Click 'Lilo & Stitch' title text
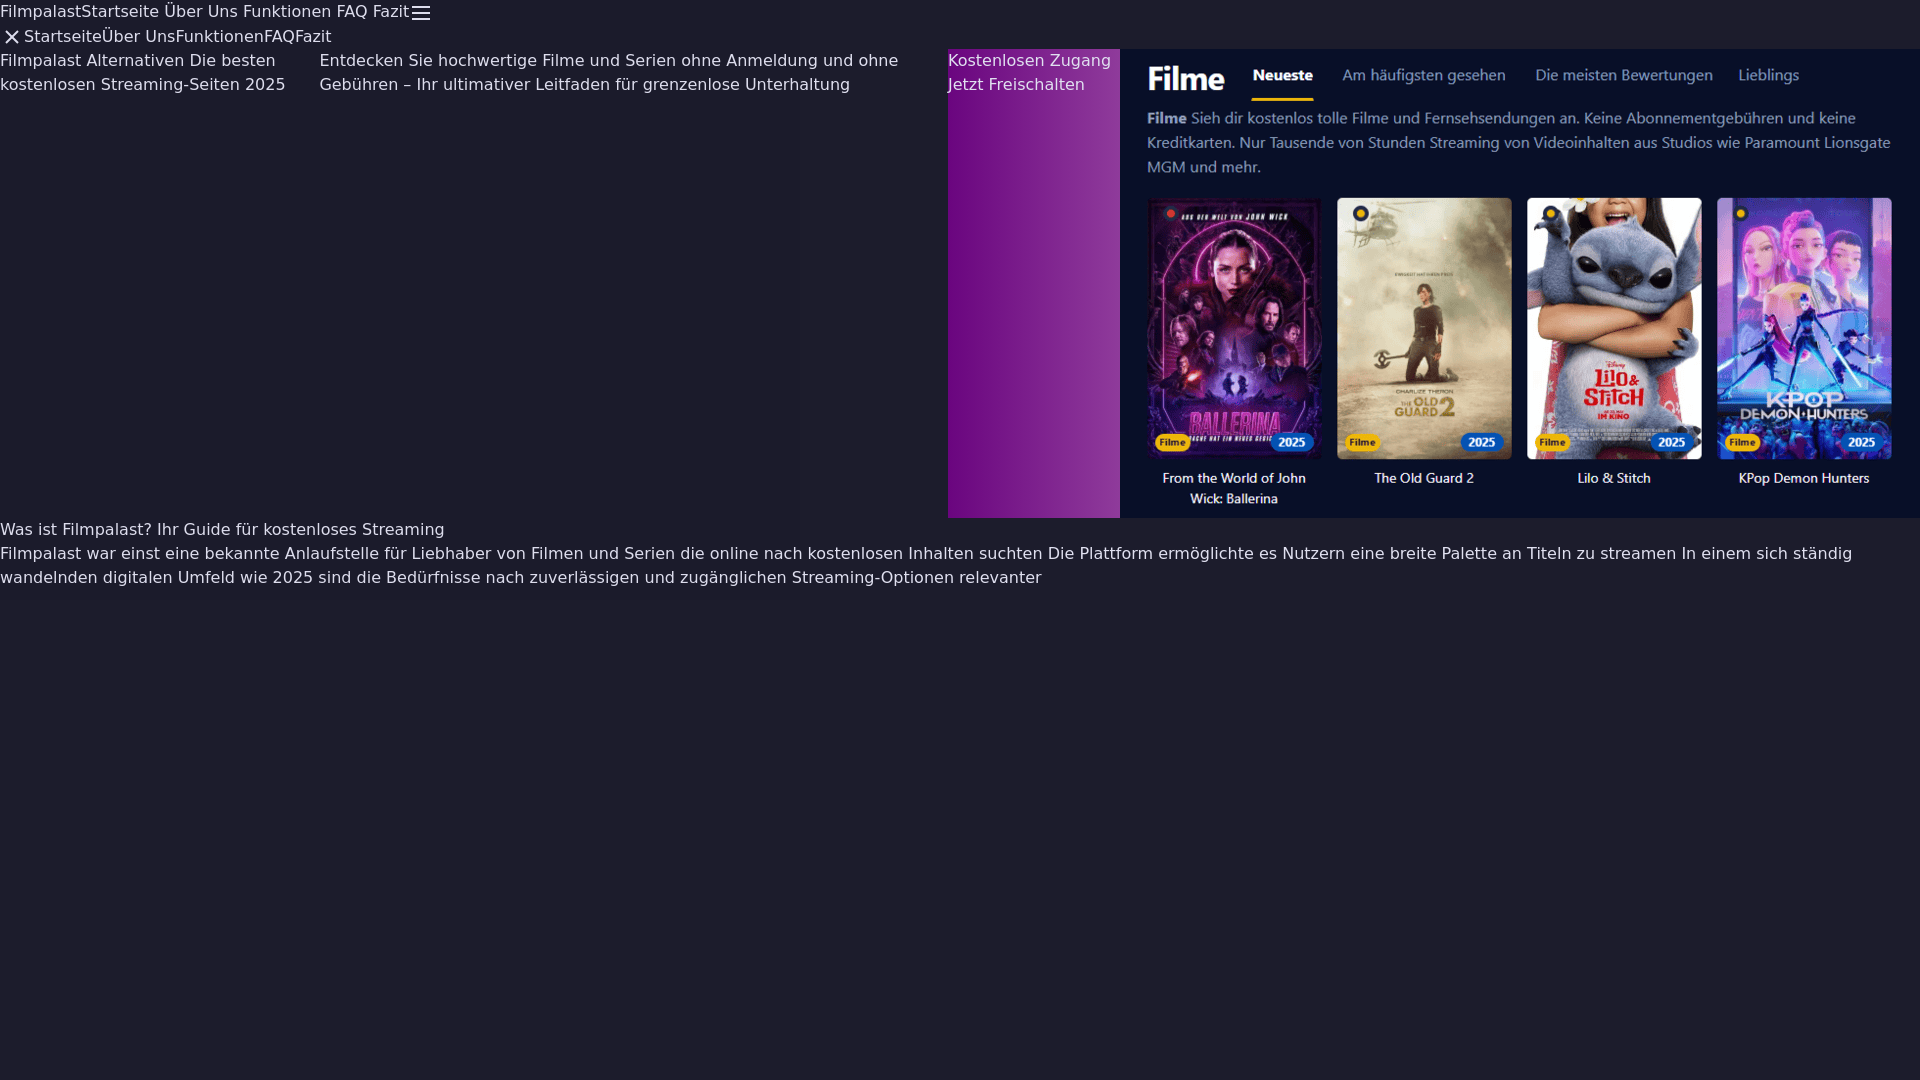This screenshot has height=1080, width=1920. click(x=1614, y=479)
